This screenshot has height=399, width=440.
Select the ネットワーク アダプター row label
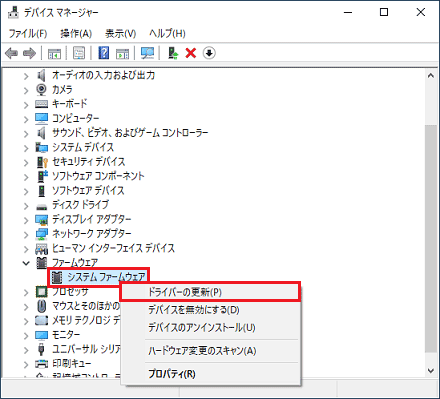92,234
